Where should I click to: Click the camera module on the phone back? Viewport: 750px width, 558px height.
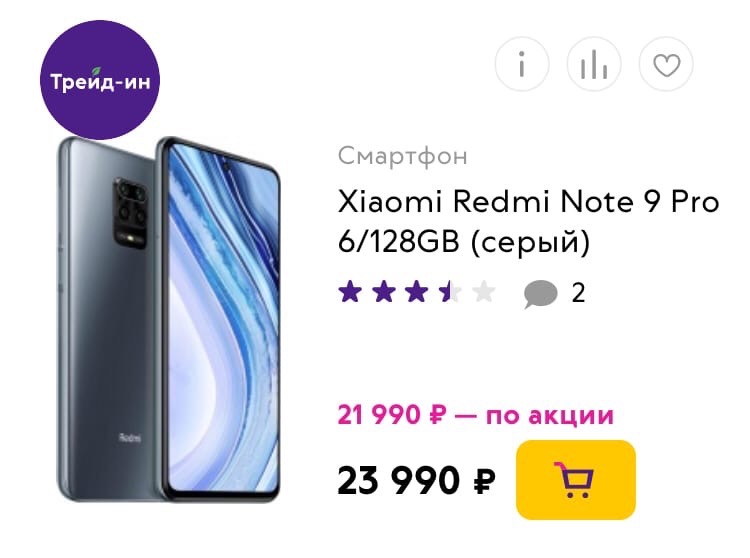(x=129, y=212)
